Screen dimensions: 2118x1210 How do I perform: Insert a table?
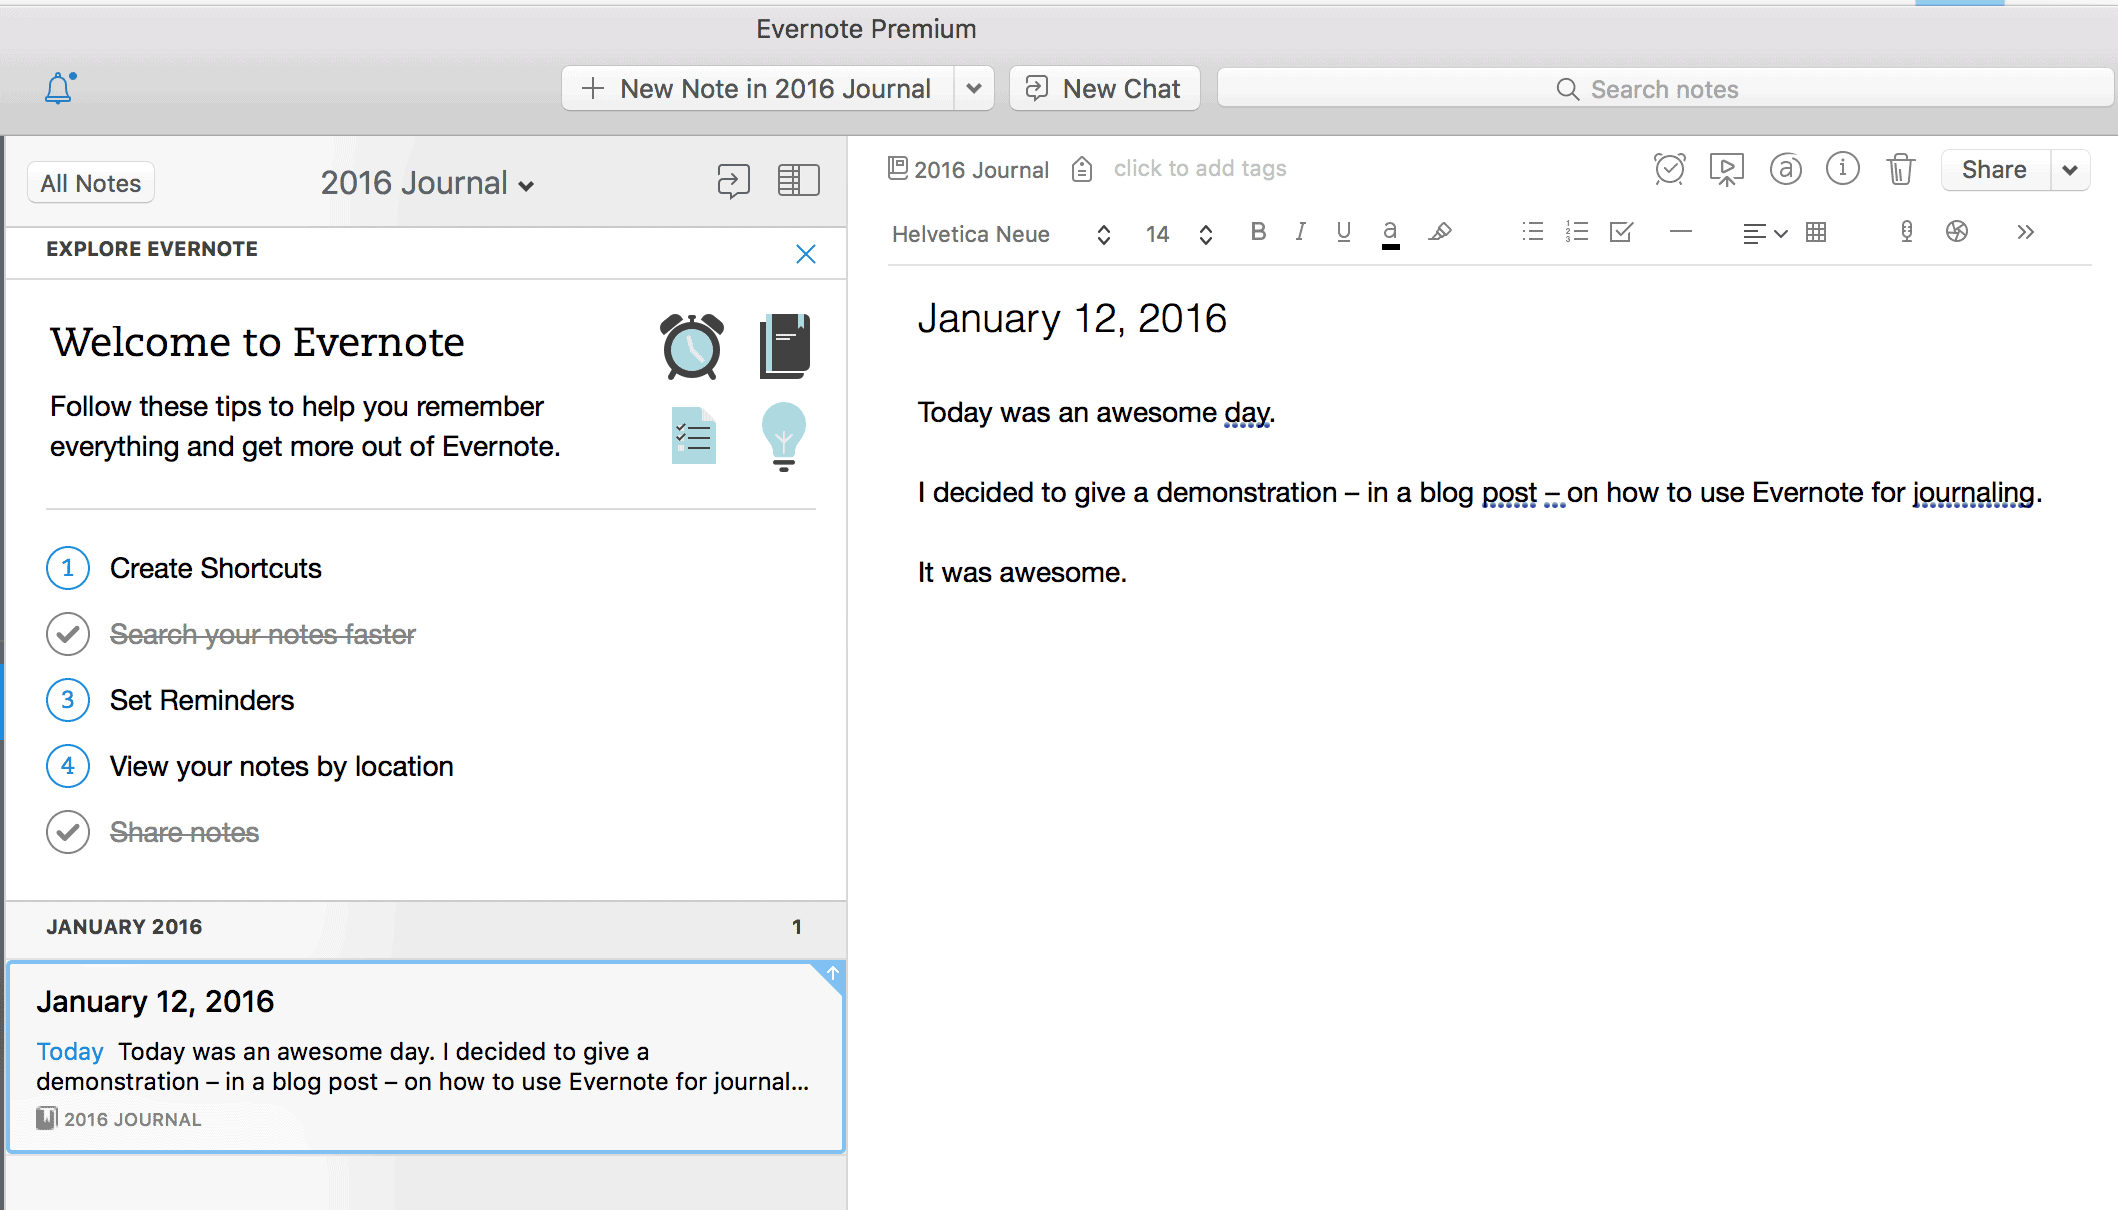[1816, 232]
